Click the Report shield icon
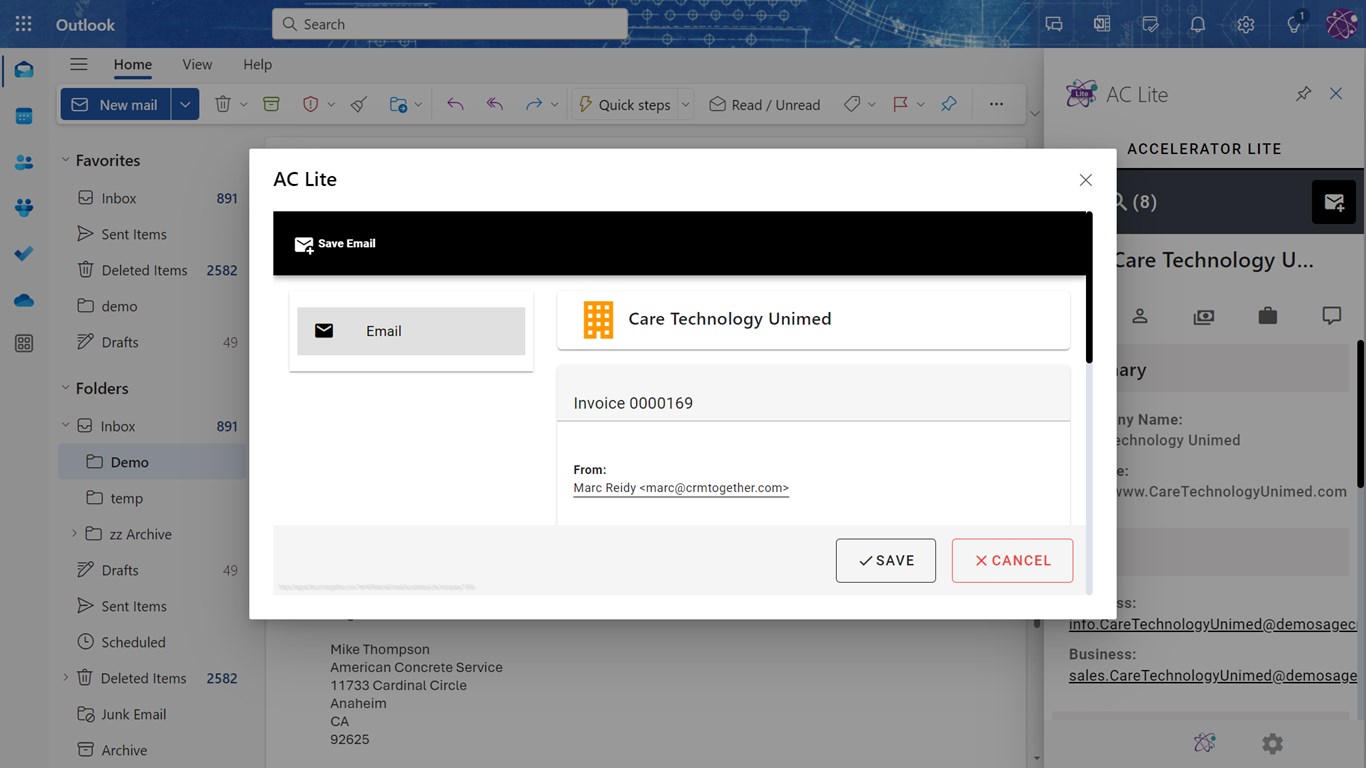The image size is (1366, 768). pos(310,104)
